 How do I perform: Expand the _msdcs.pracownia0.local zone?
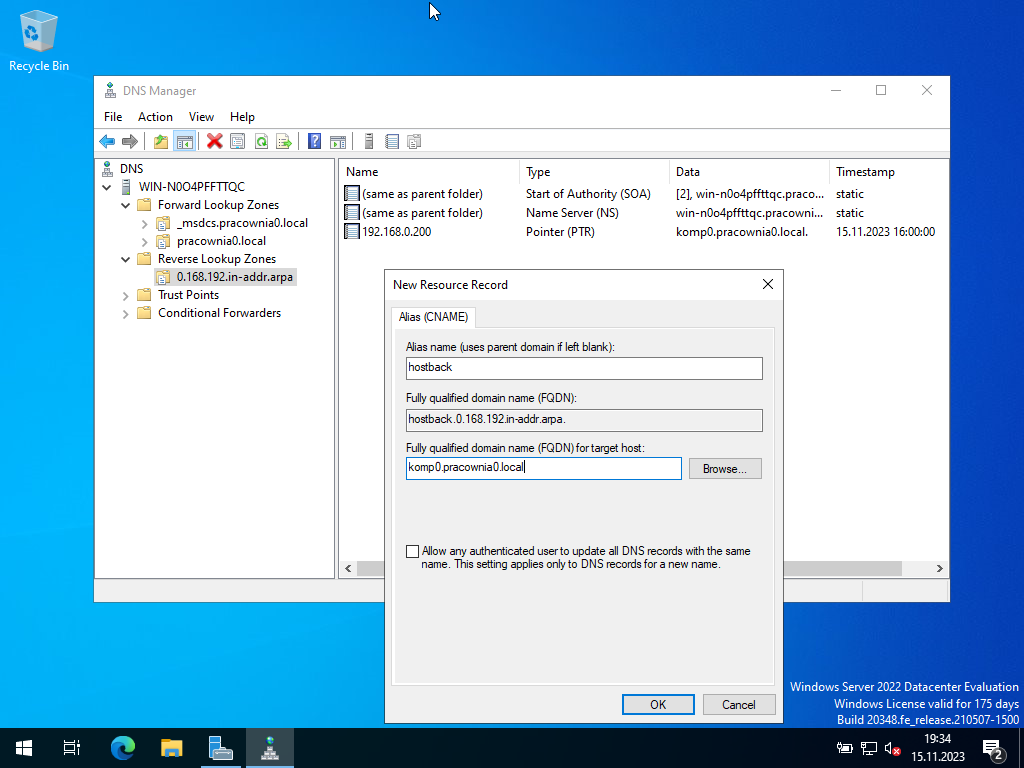point(144,223)
